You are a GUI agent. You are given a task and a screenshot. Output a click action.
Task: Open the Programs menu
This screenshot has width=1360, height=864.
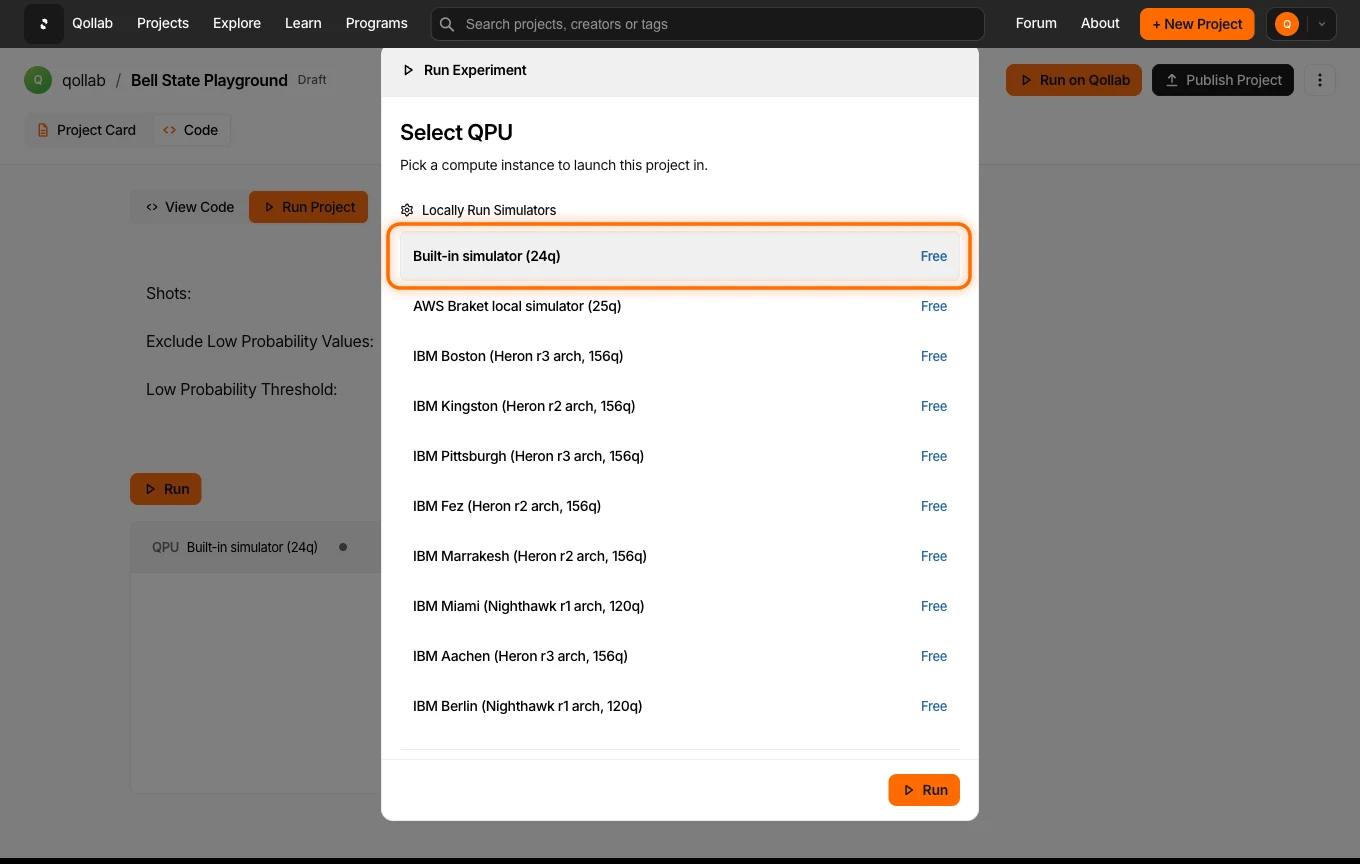tap(377, 23)
